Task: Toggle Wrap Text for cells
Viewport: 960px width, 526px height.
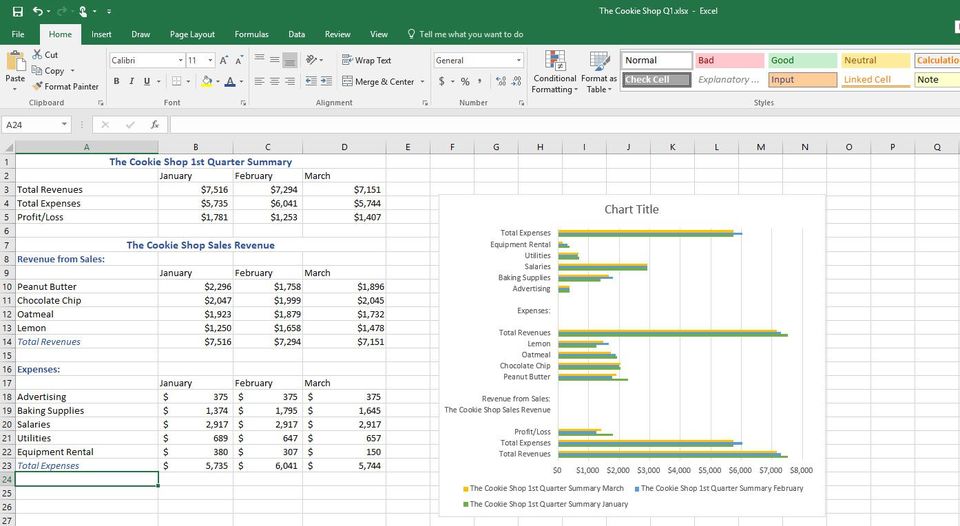Action: click(366, 60)
